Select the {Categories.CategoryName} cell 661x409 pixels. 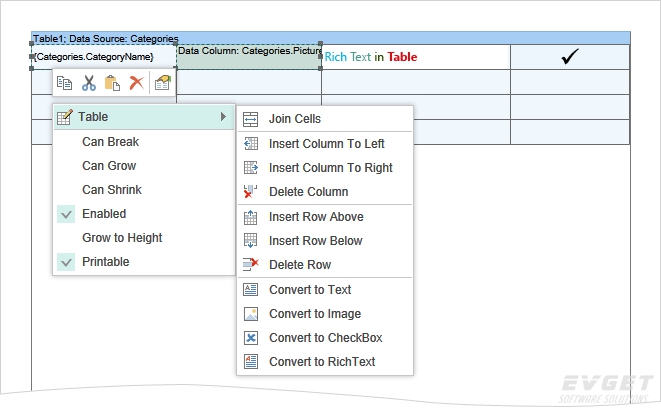tap(104, 56)
